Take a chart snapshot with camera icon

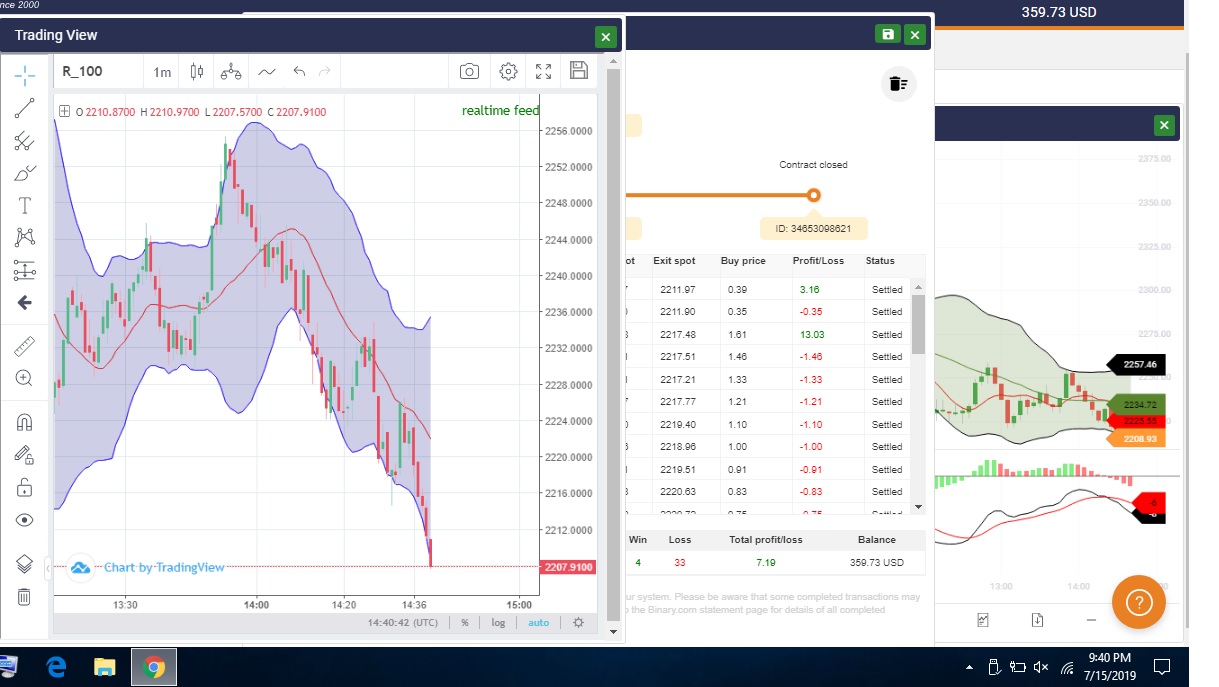(469, 71)
